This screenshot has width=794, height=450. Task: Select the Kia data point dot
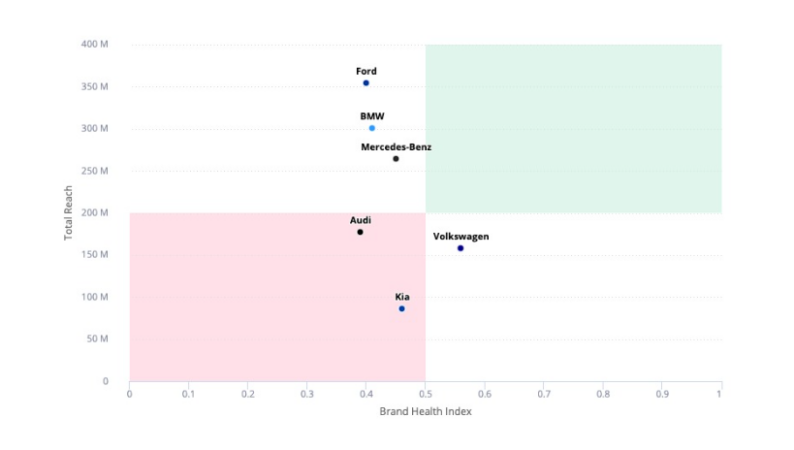coord(402,309)
